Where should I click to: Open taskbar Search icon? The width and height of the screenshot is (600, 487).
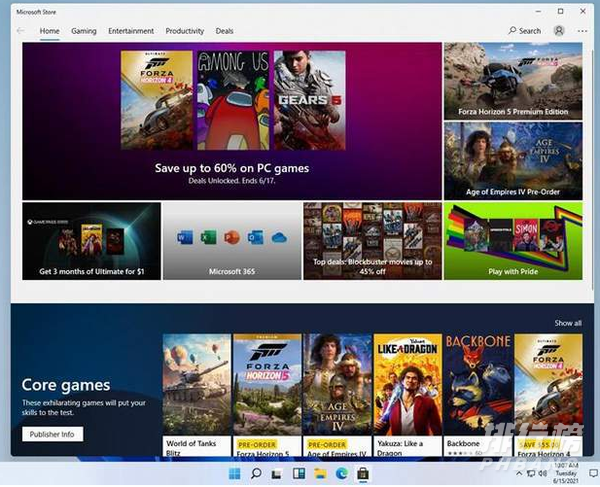tap(256, 474)
